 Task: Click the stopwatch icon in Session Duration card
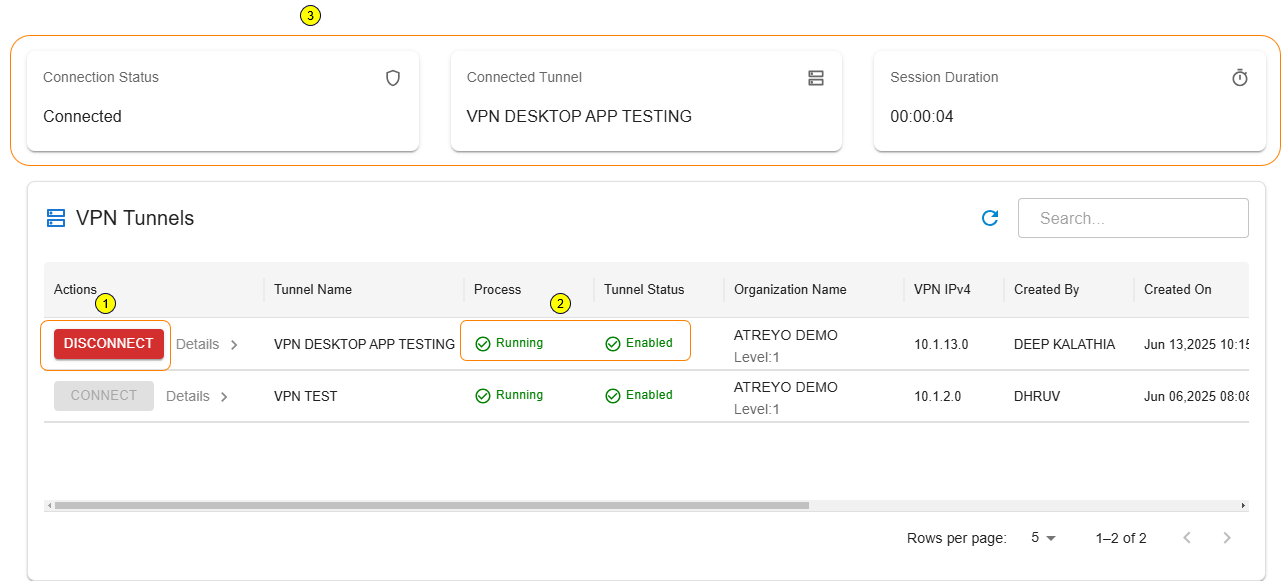(1240, 78)
